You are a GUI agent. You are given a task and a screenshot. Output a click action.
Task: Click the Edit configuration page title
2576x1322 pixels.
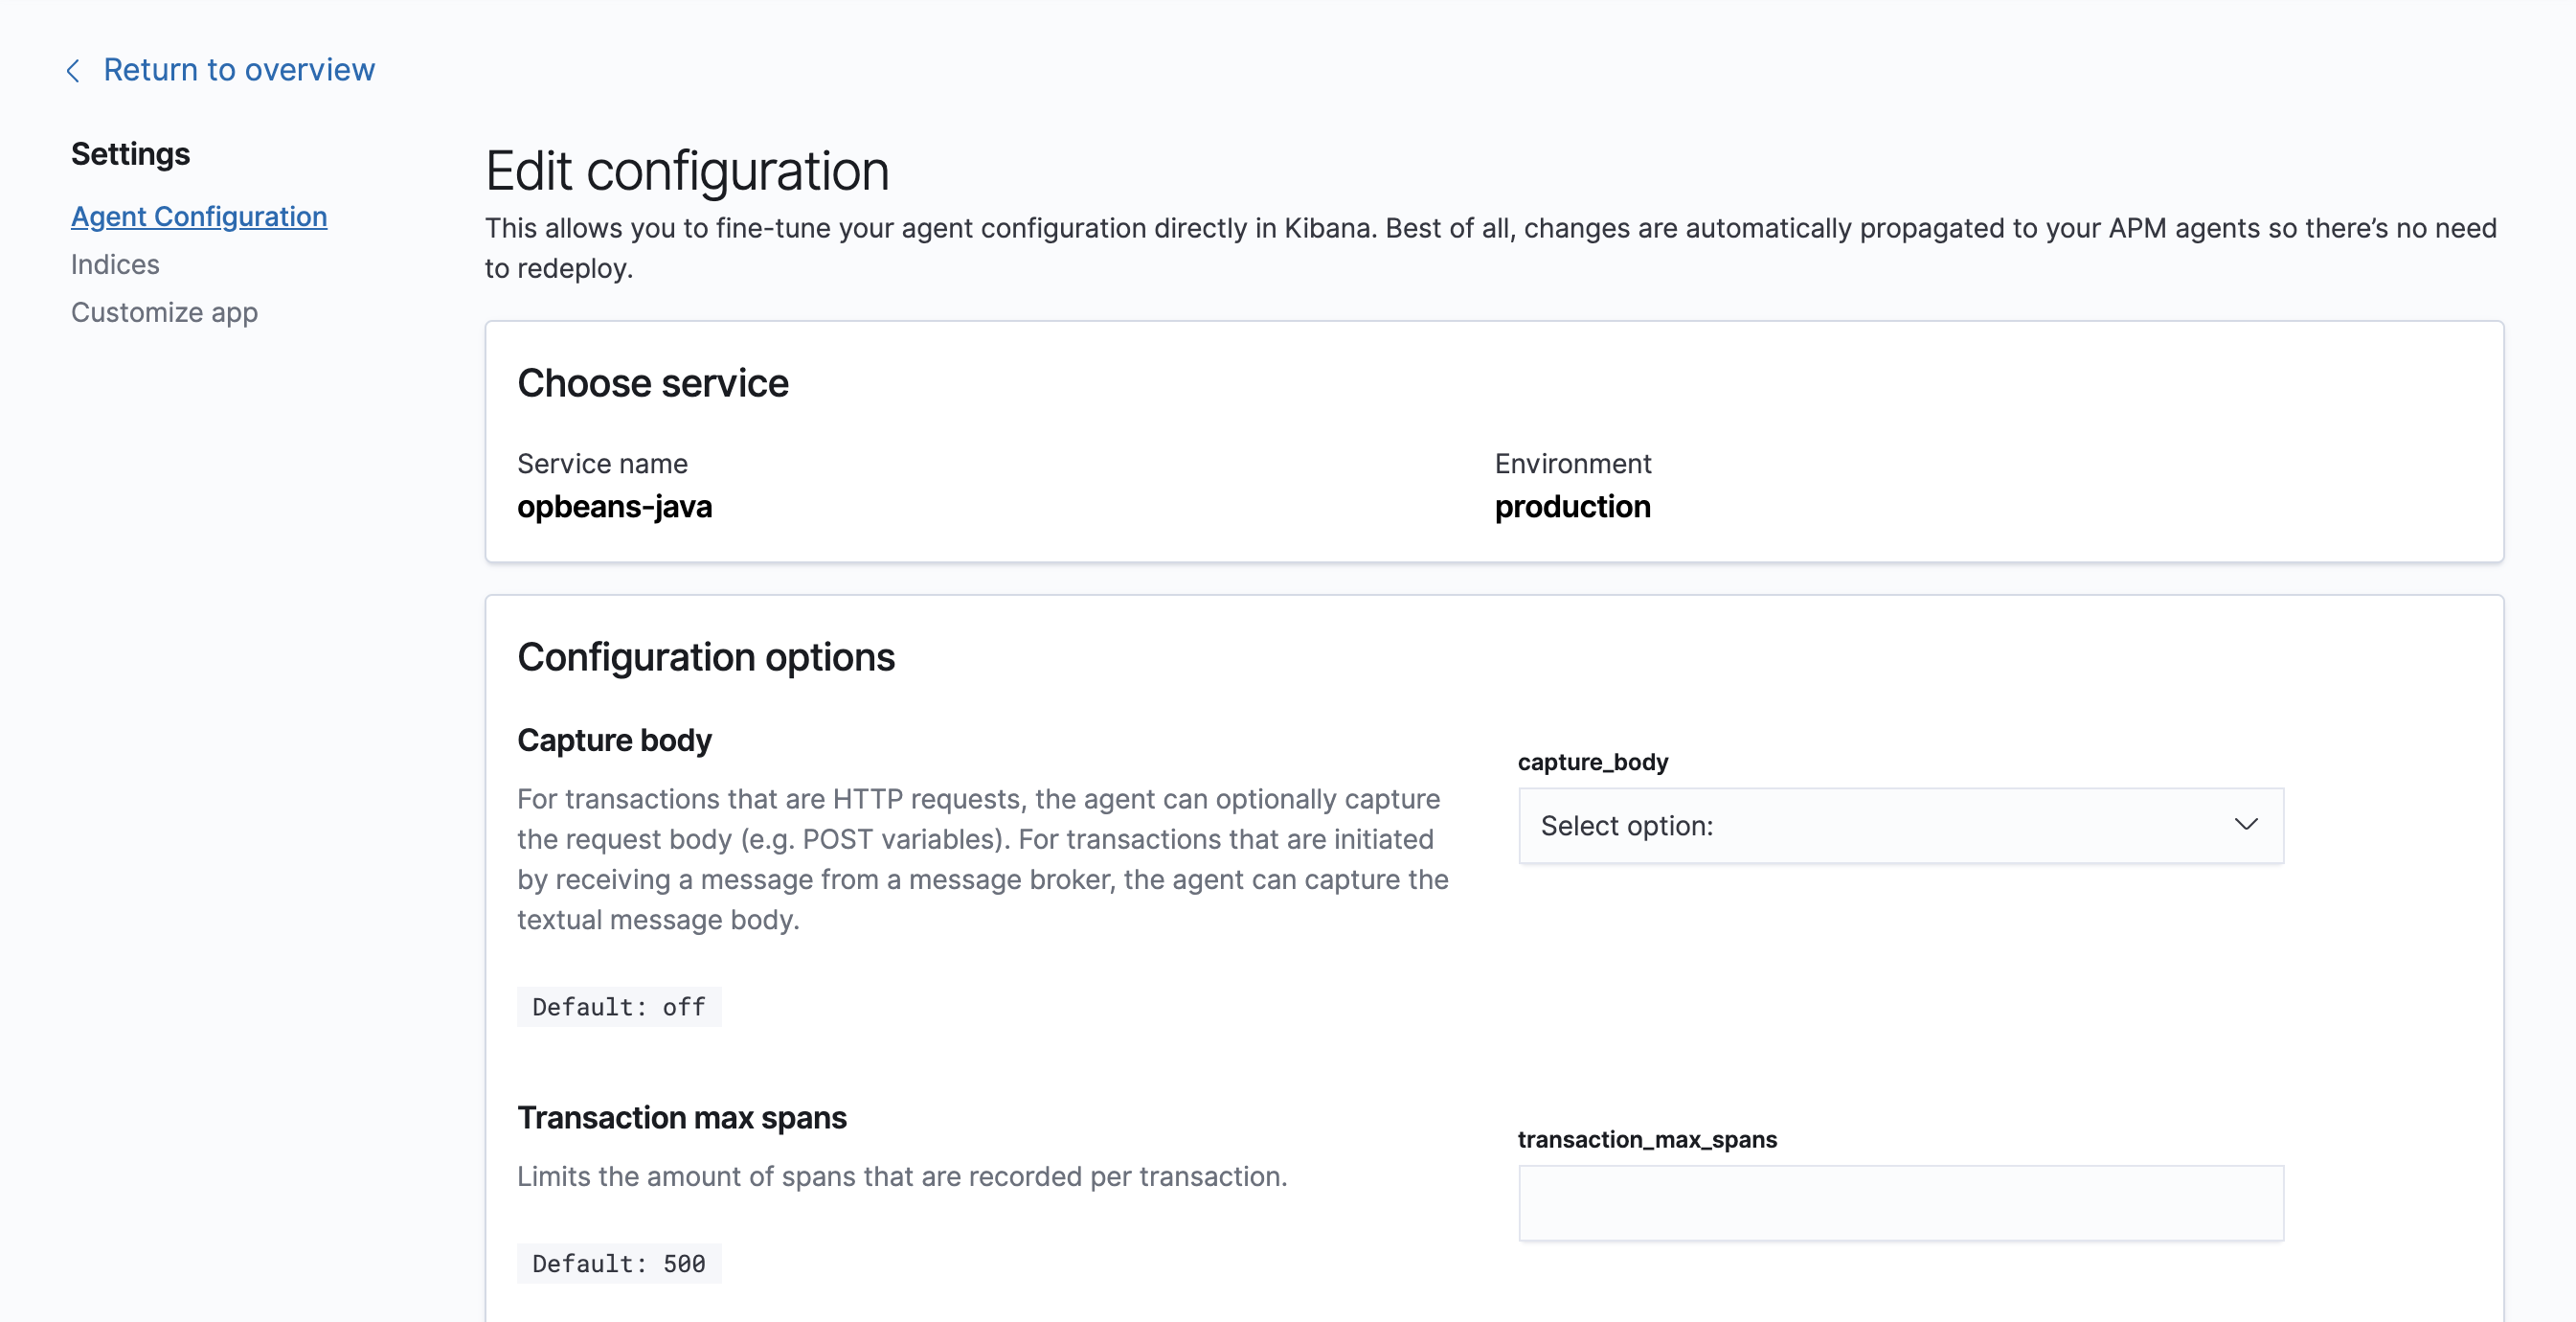(x=687, y=170)
